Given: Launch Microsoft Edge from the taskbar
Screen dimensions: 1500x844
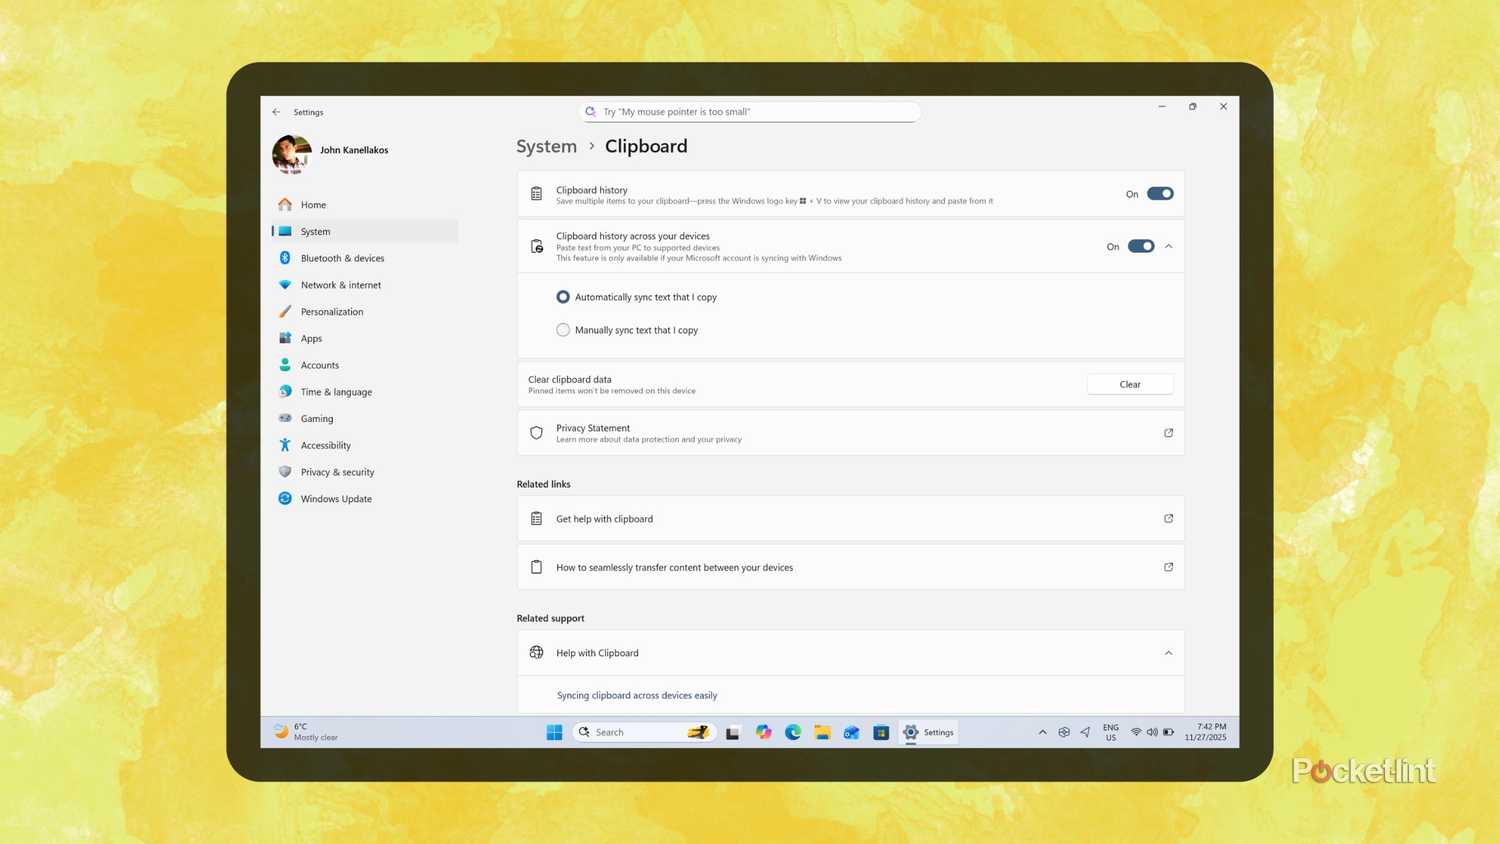Looking at the screenshot, I should pos(793,732).
